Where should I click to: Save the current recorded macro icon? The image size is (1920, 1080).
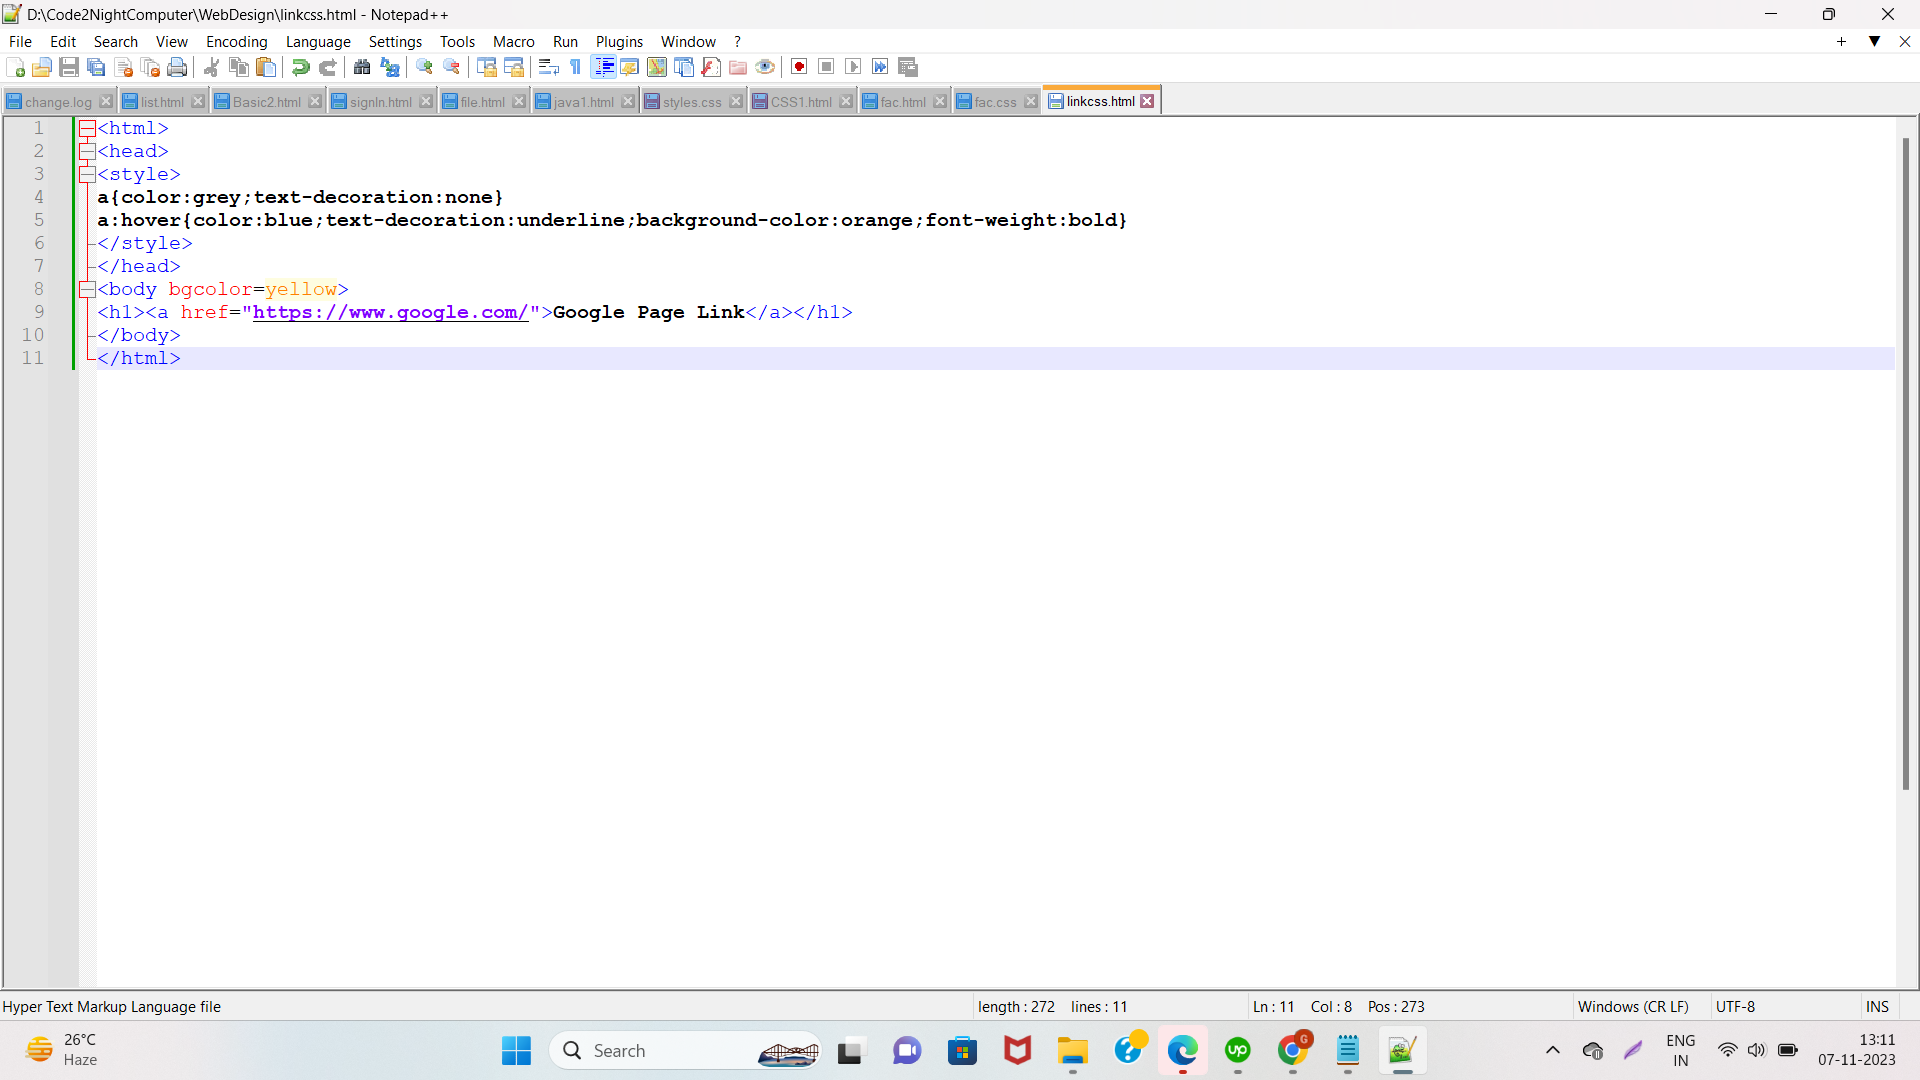pyautogui.click(x=908, y=67)
